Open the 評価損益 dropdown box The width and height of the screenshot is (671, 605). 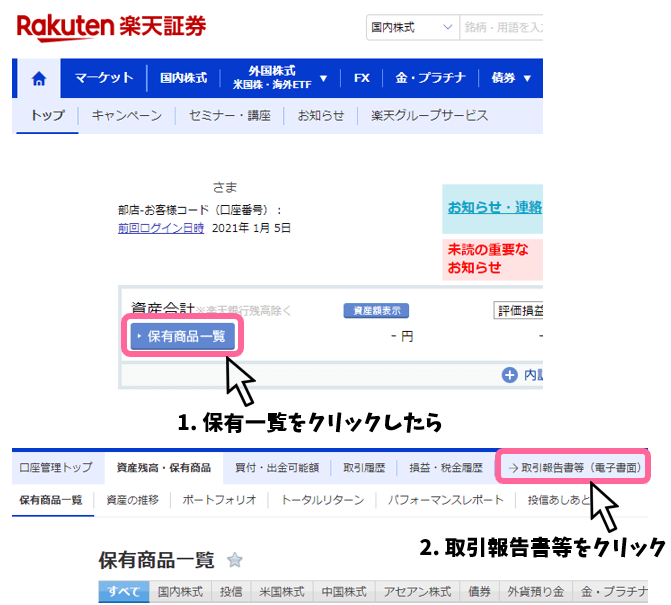click(x=519, y=311)
